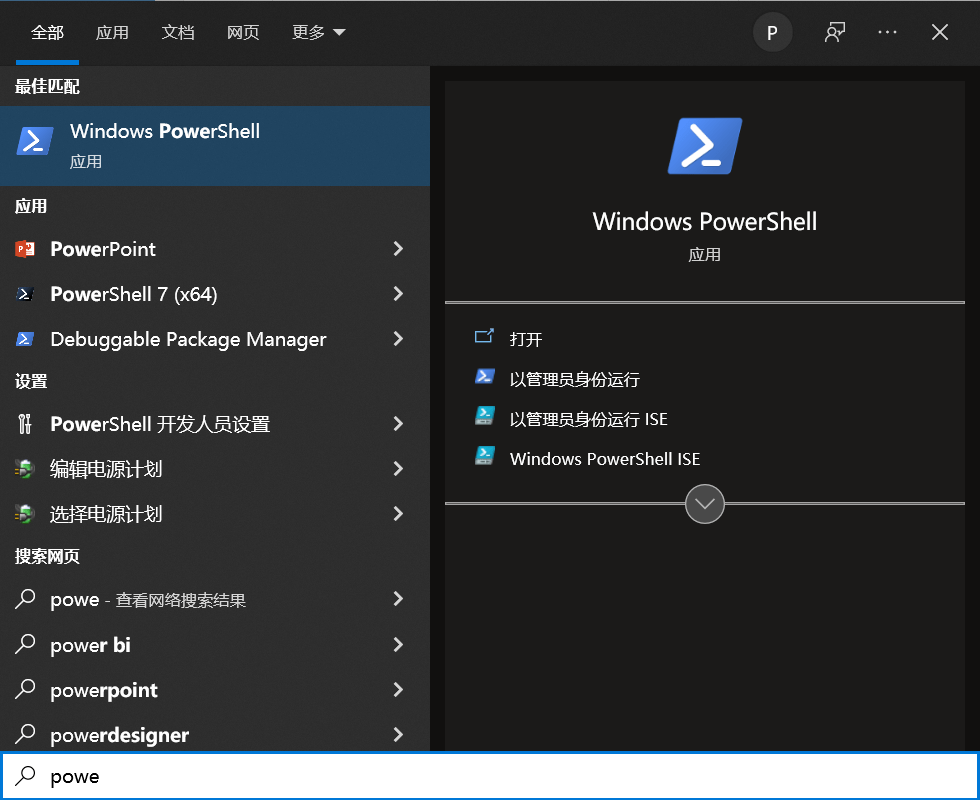Click the search icon beside power bi
This screenshot has width=980, height=800.
click(25, 644)
